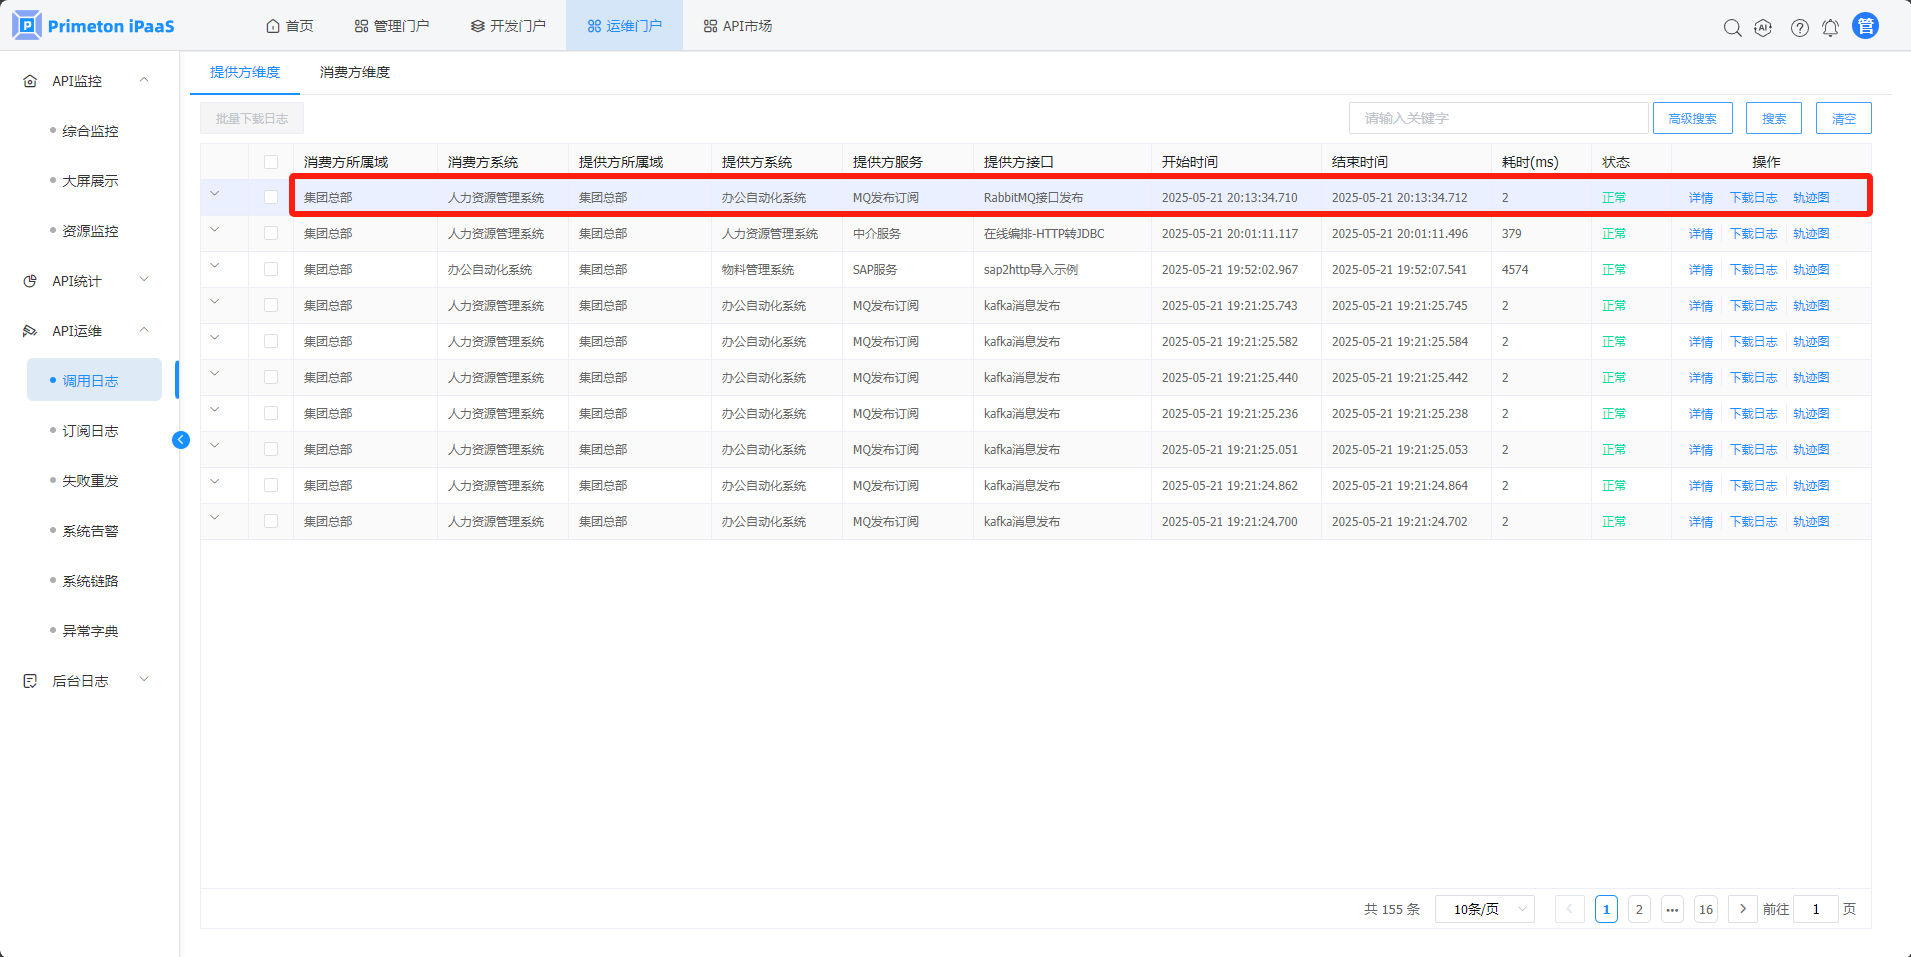Open 订阅日志 in the sidebar
Viewport: 1911px width, 957px height.
(x=90, y=431)
